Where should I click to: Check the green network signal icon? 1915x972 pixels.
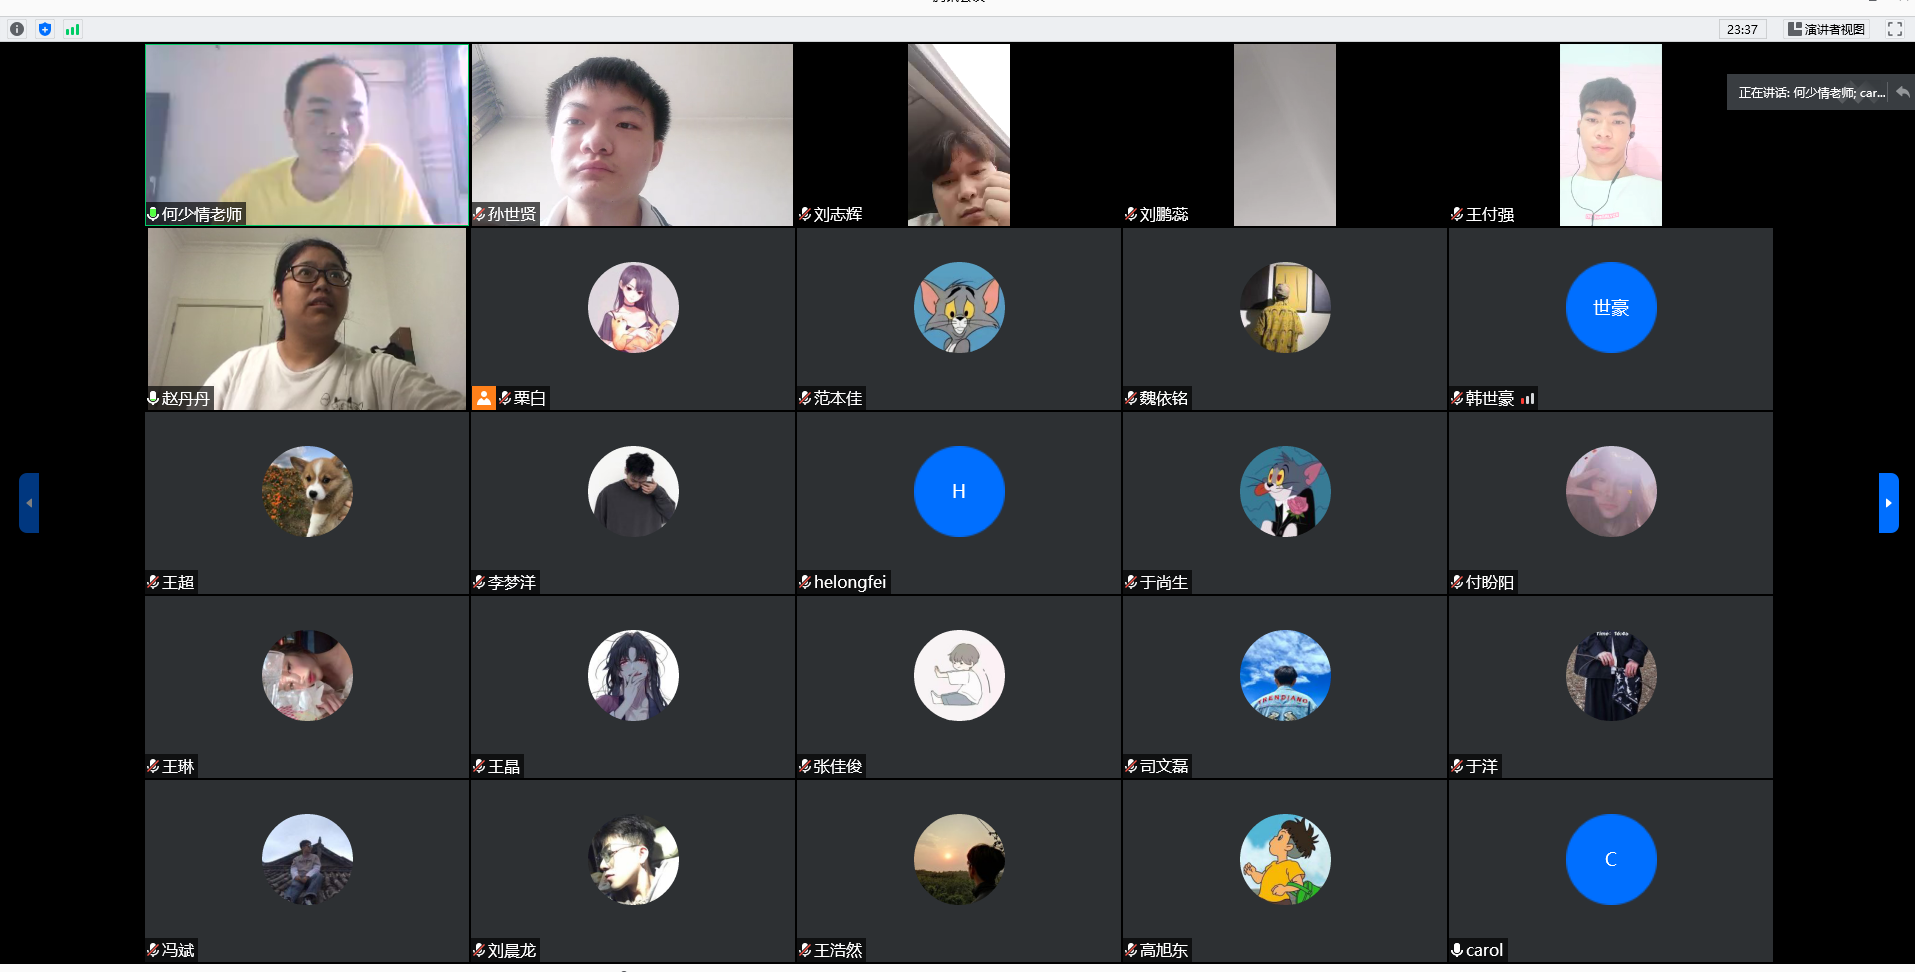[x=72, y=29]
